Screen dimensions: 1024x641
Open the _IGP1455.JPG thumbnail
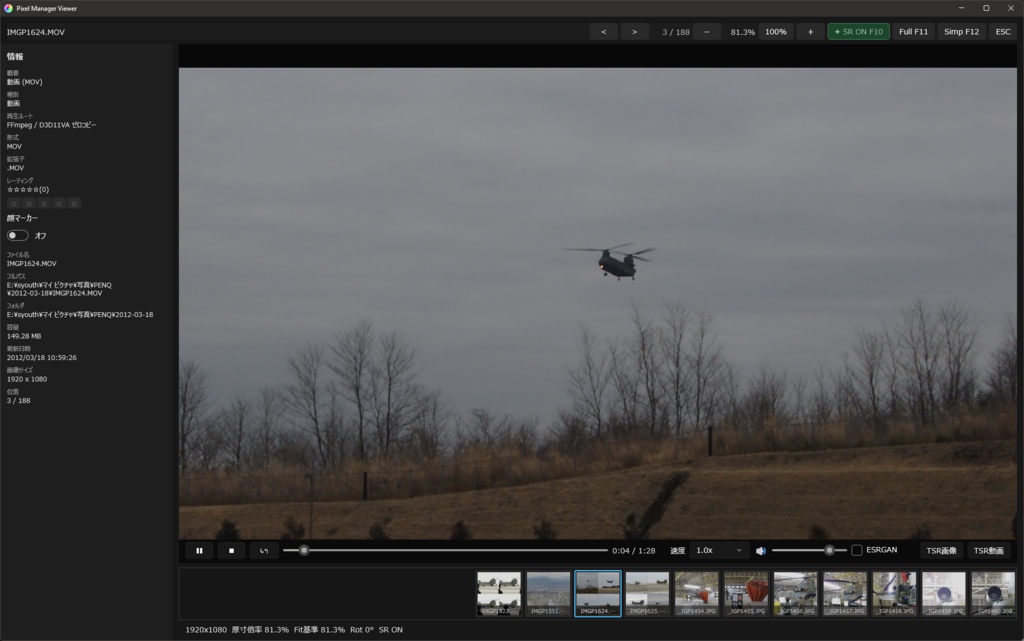[x=746, y=593]
